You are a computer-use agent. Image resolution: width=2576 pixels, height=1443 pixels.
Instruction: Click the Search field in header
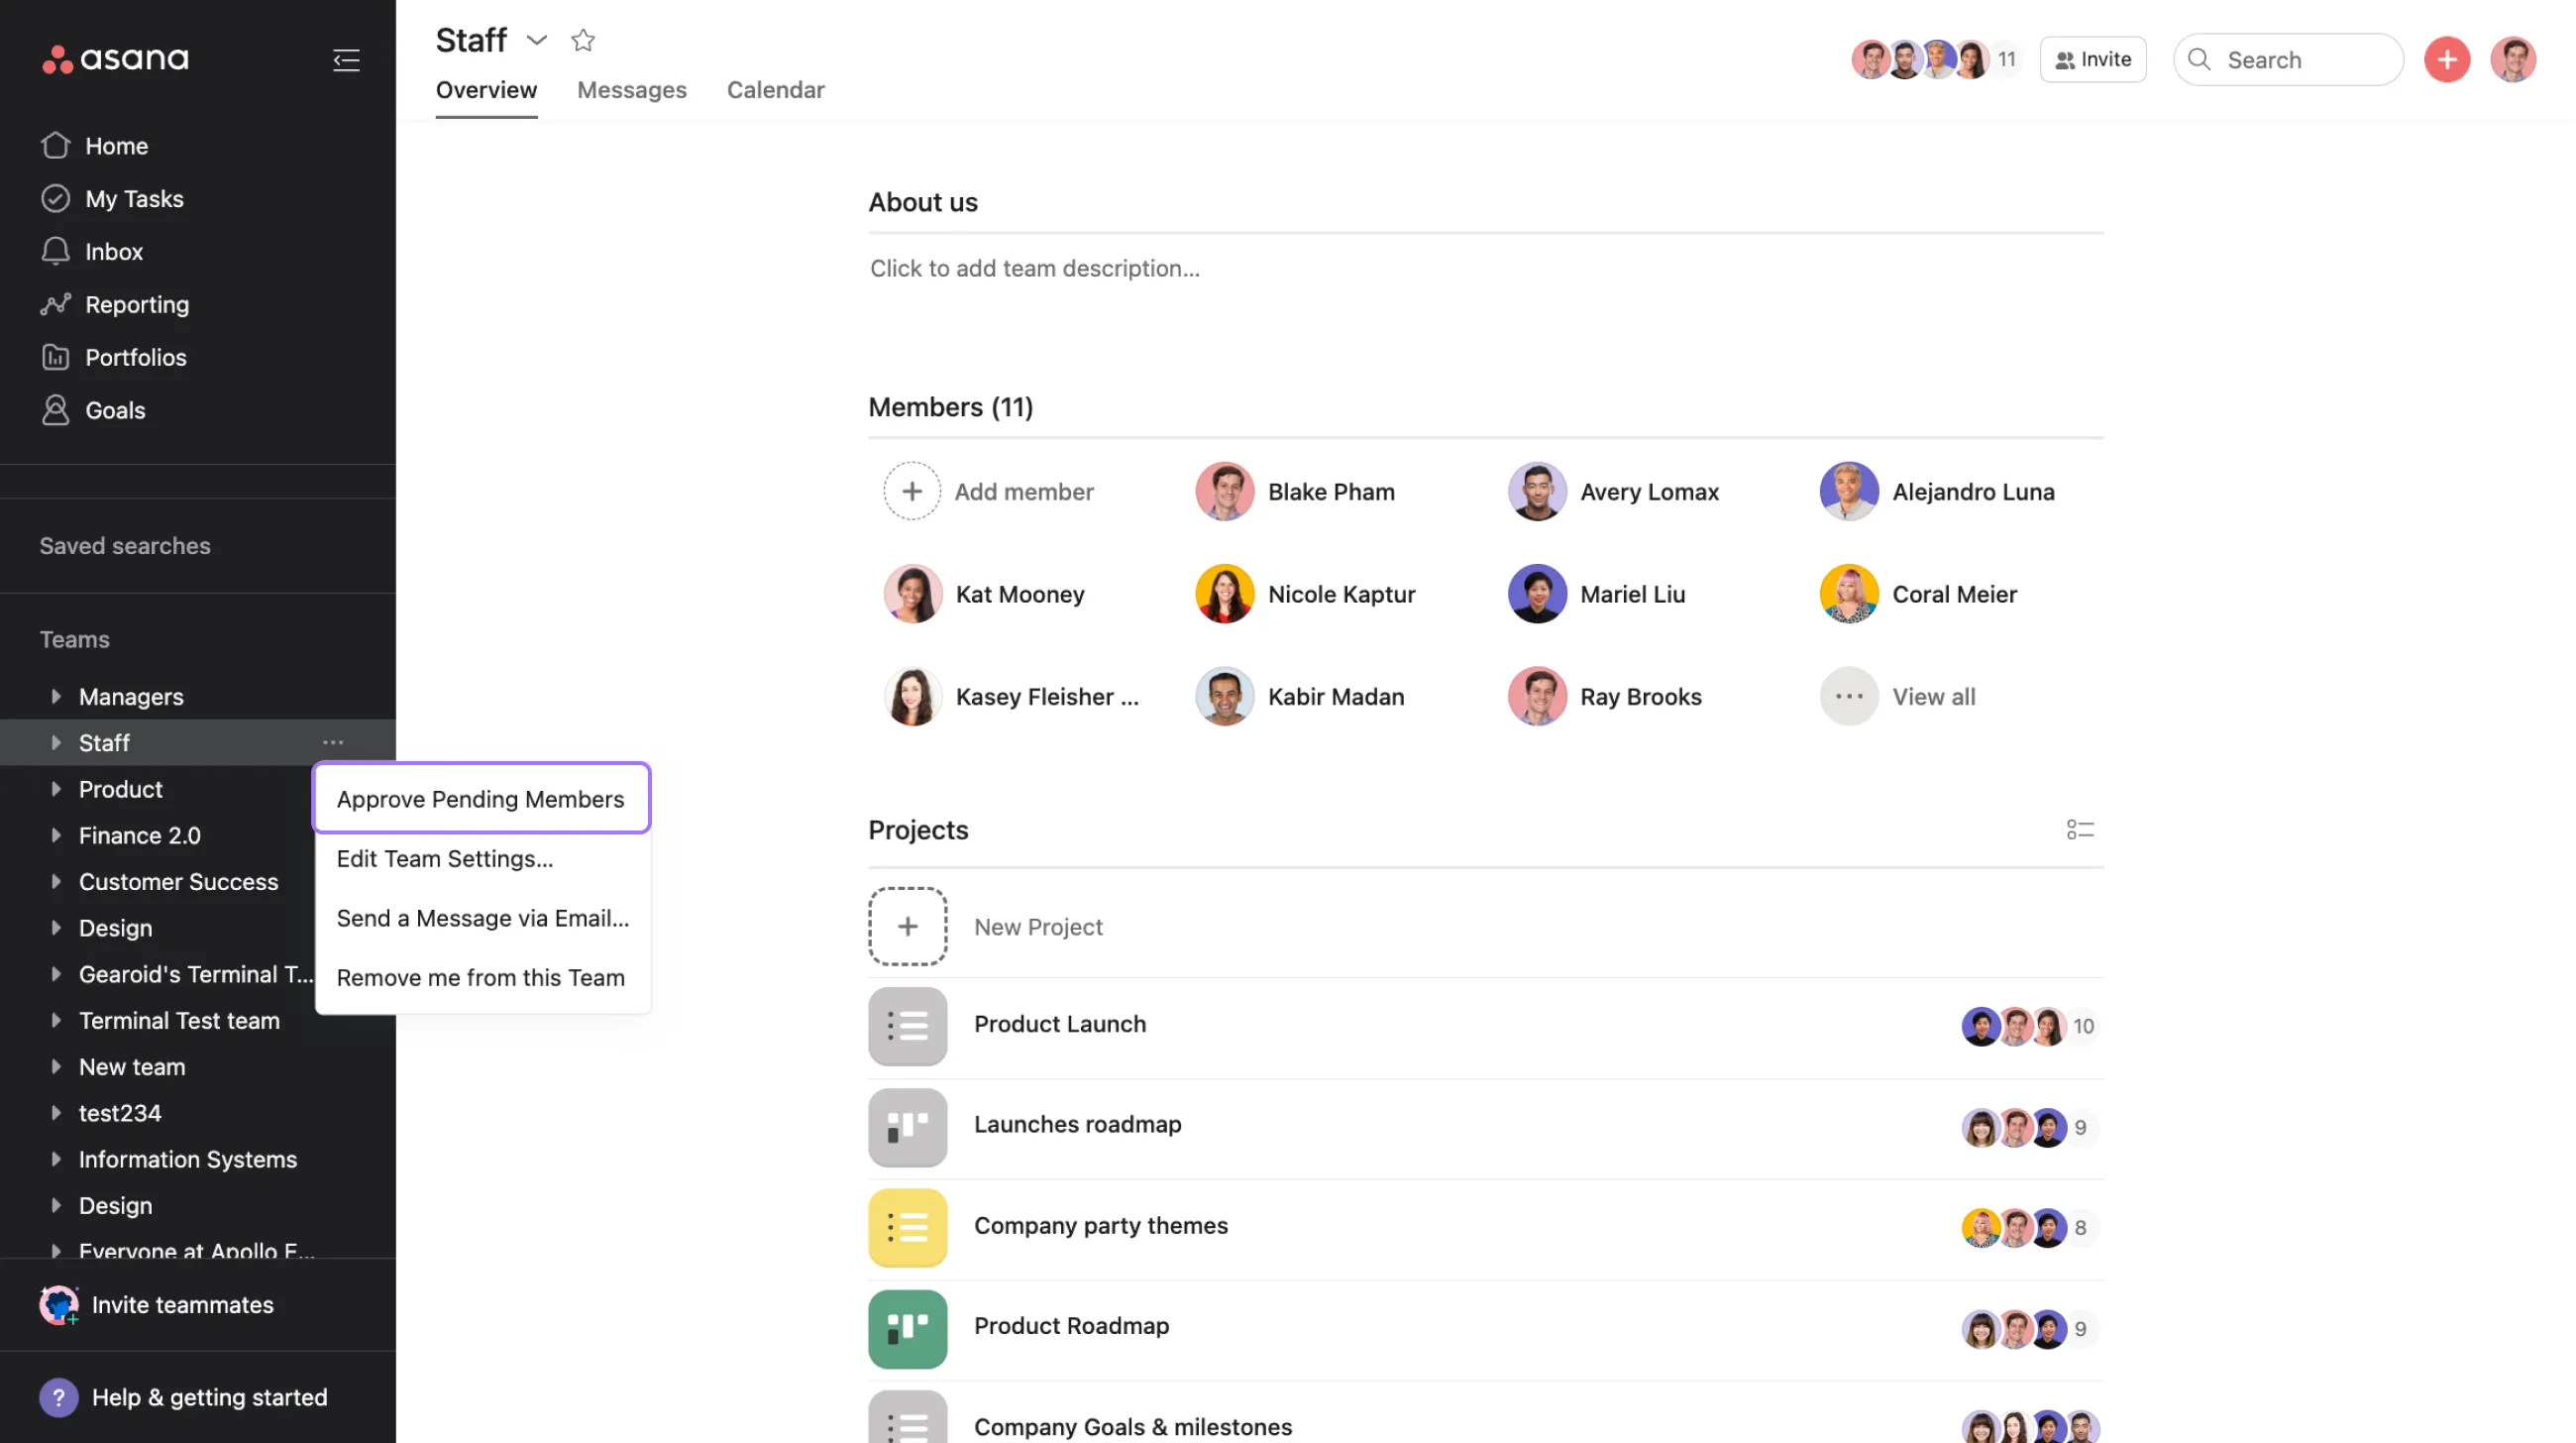(2288, 60)
